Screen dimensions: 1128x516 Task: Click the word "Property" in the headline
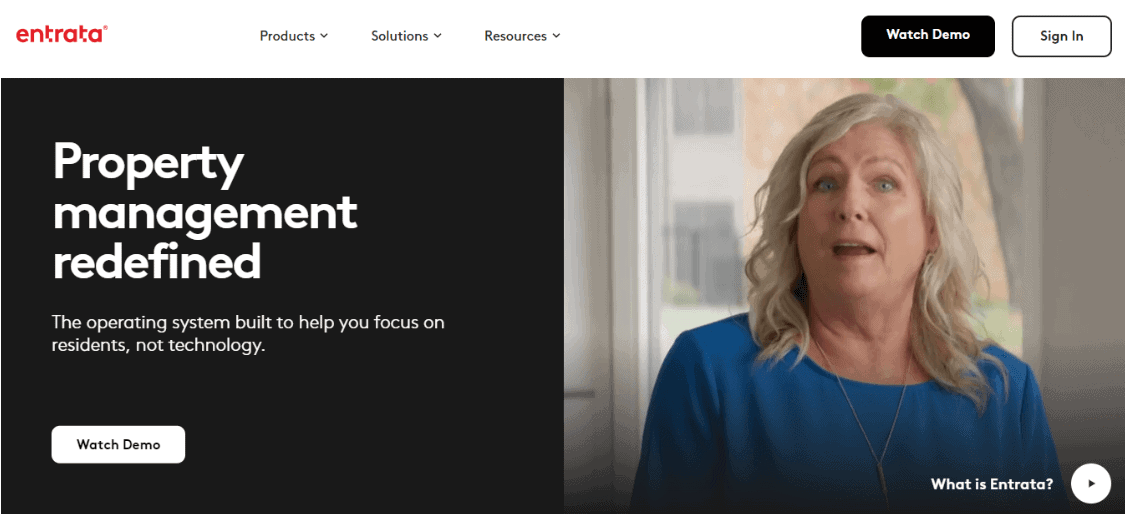[x=149, y=164]
